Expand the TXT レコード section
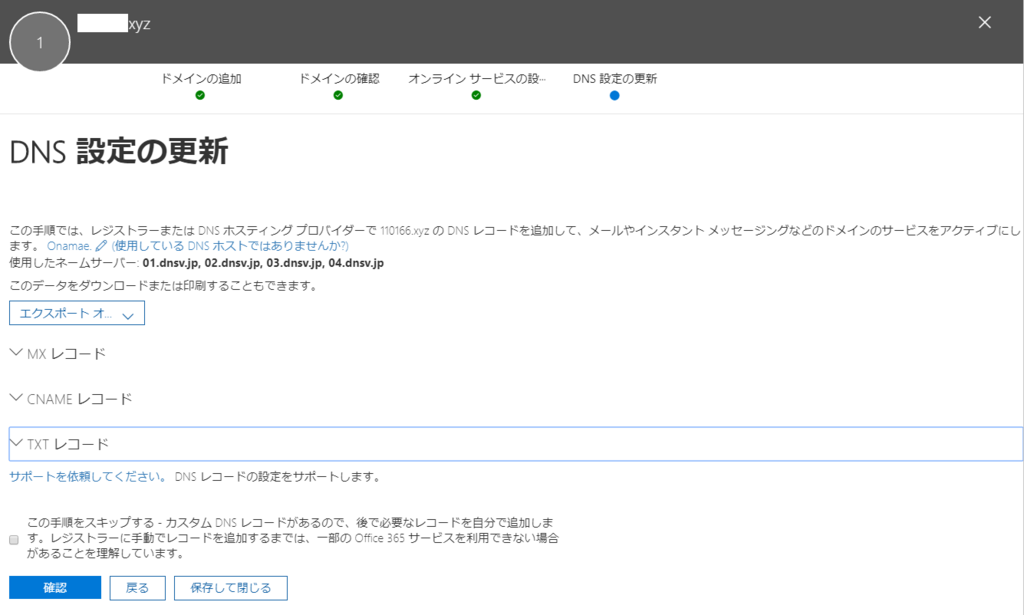The image size is (1024, 615). click(516, 444)
